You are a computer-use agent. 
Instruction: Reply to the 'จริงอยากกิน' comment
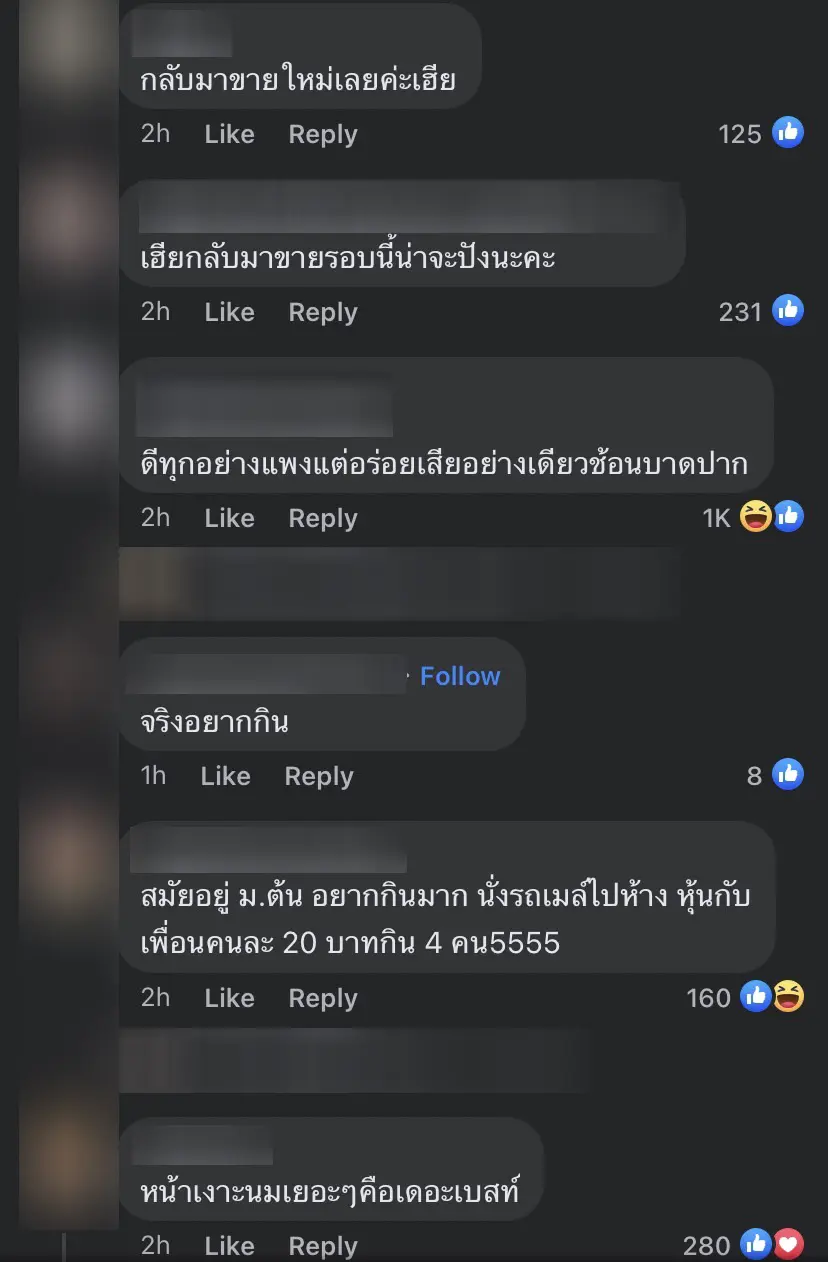(x=319, y=776)
